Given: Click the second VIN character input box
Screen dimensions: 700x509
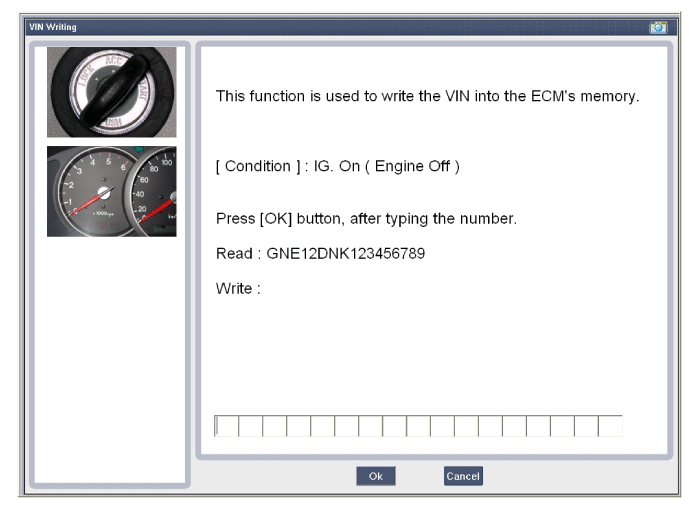Looking at the screenshot, I should tap(250, 426).
